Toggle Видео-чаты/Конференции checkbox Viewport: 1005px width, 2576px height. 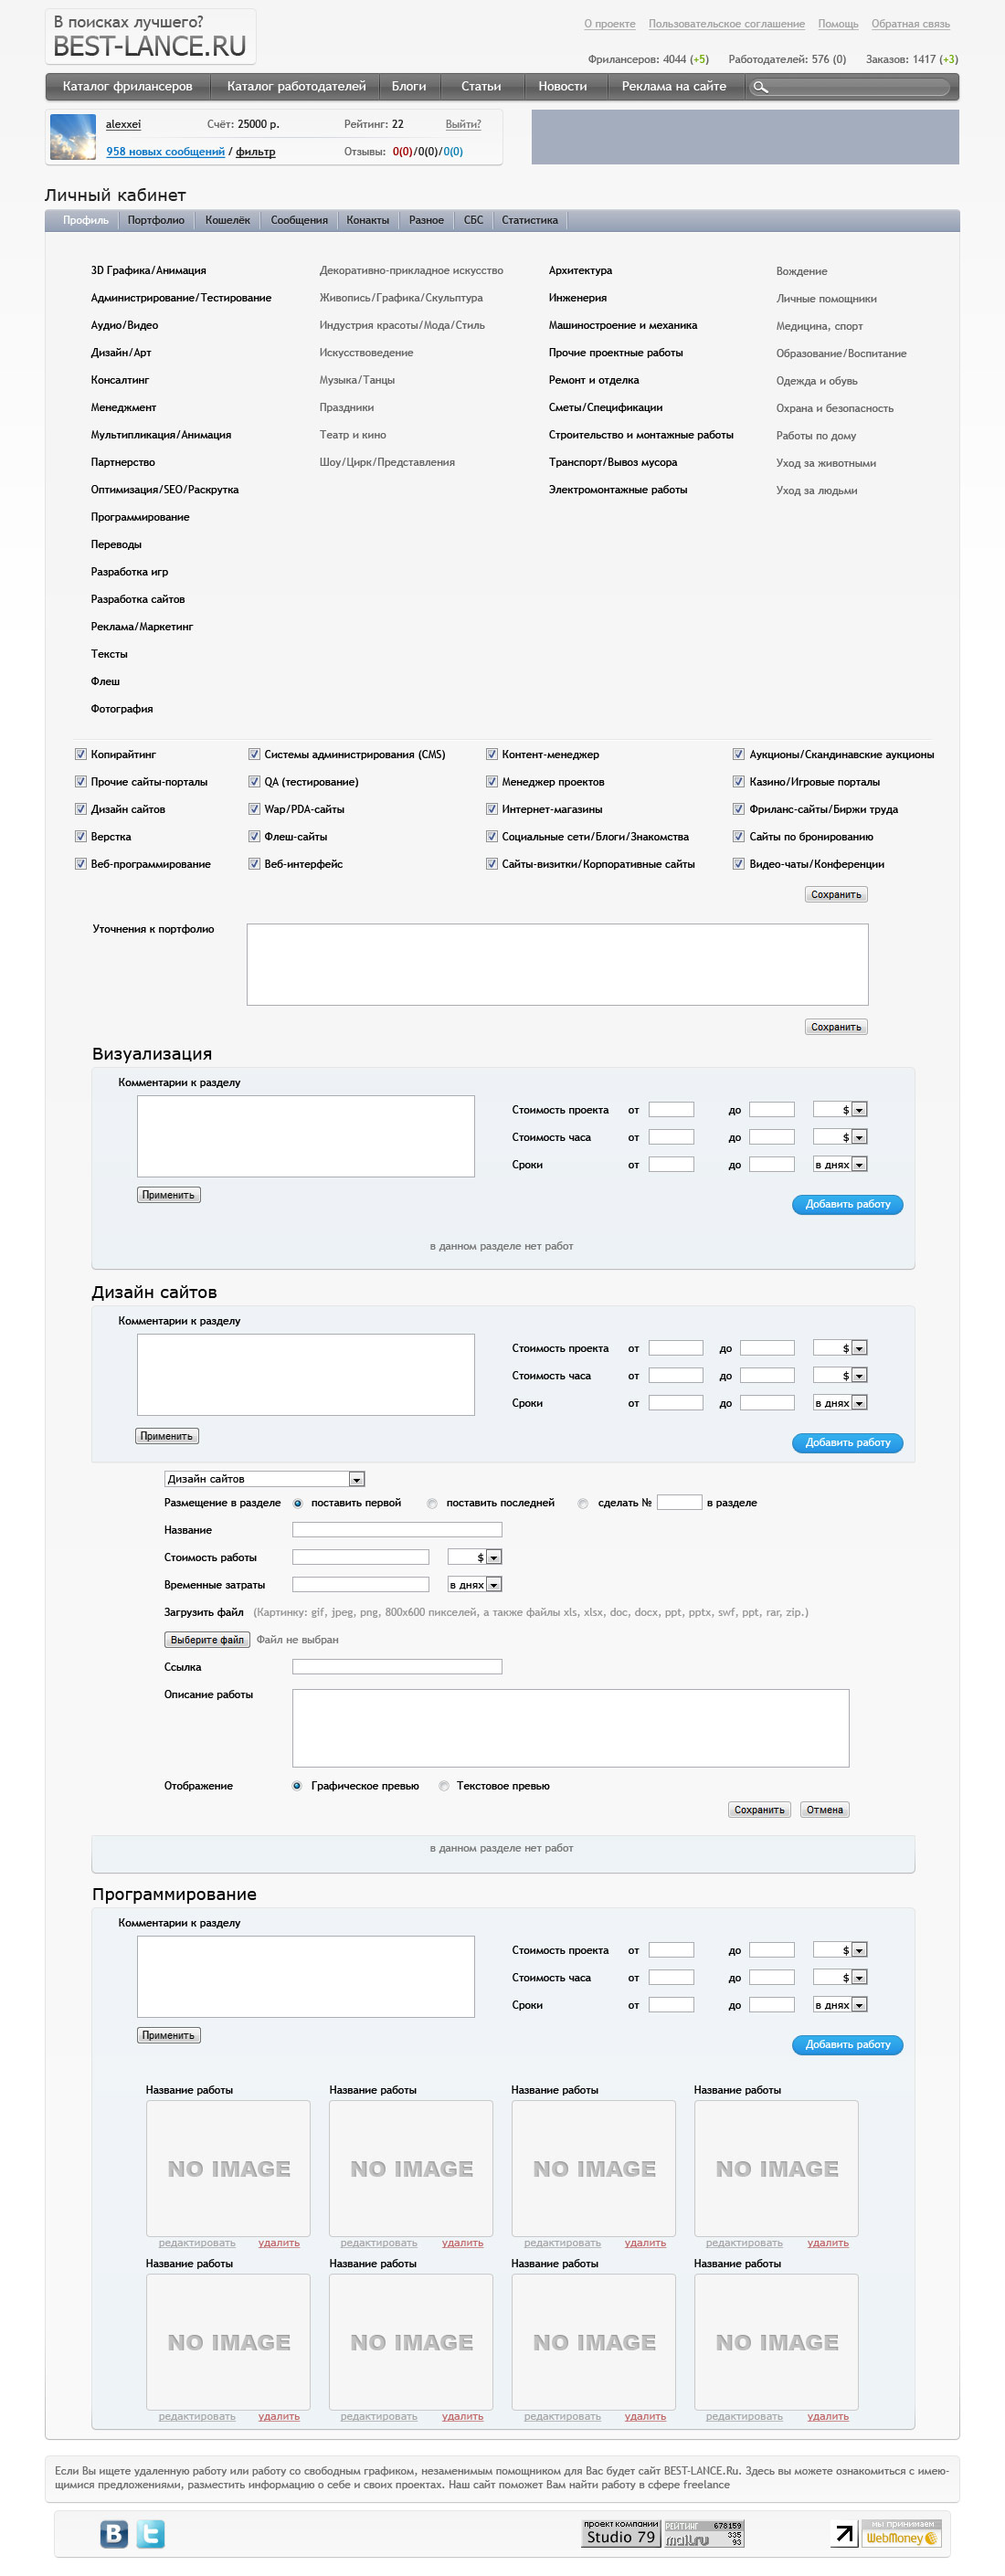pyautogui.click(x=739, y=864)
